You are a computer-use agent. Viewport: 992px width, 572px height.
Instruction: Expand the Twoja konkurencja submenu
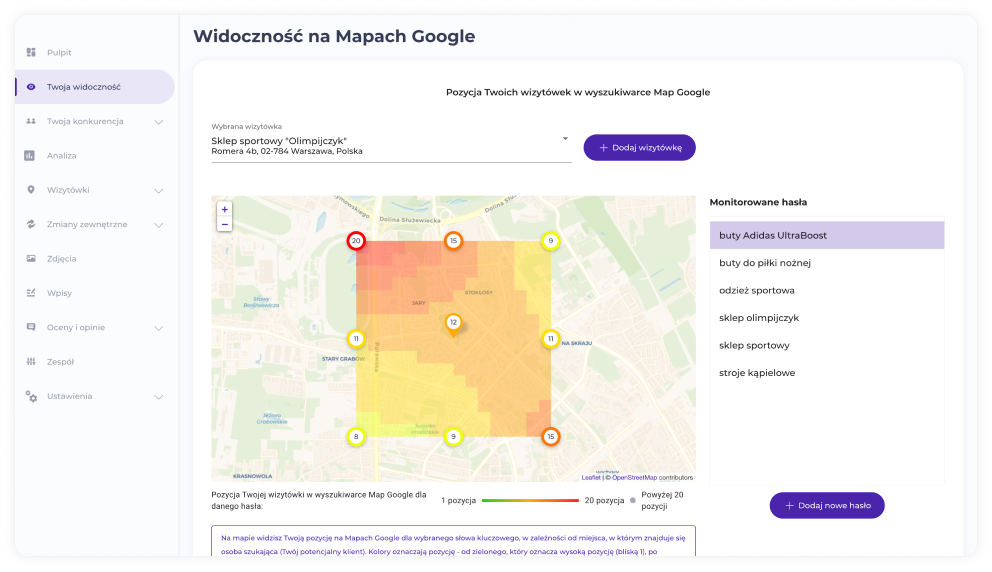coord(158,122)
